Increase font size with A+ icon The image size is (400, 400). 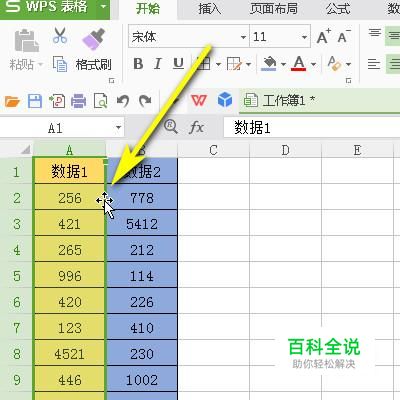click(323, 36)
